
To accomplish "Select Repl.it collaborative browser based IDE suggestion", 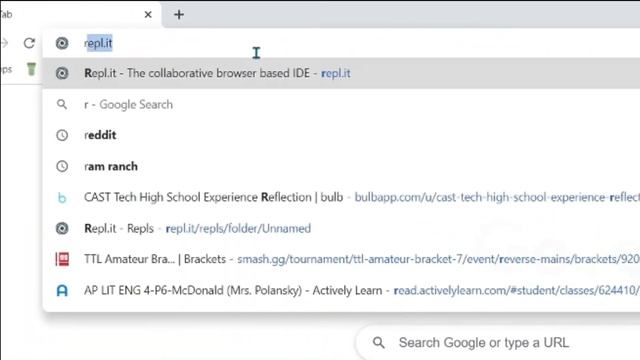I will 341,73.
